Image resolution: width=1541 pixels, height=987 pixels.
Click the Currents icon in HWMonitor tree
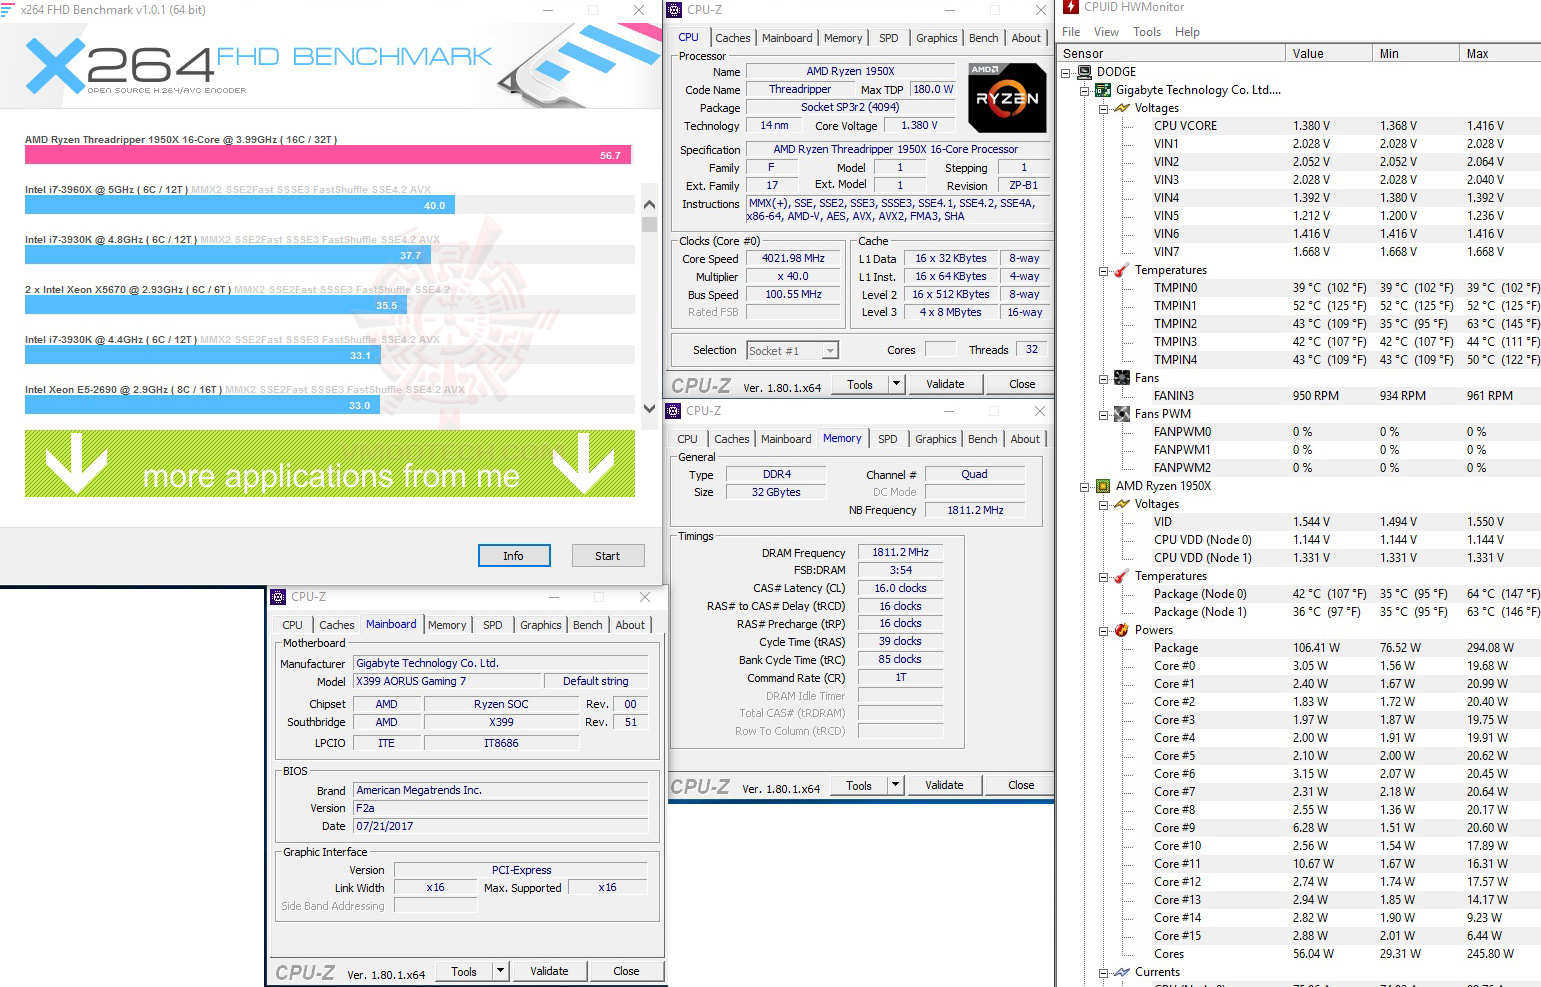tap(1121, 972)
